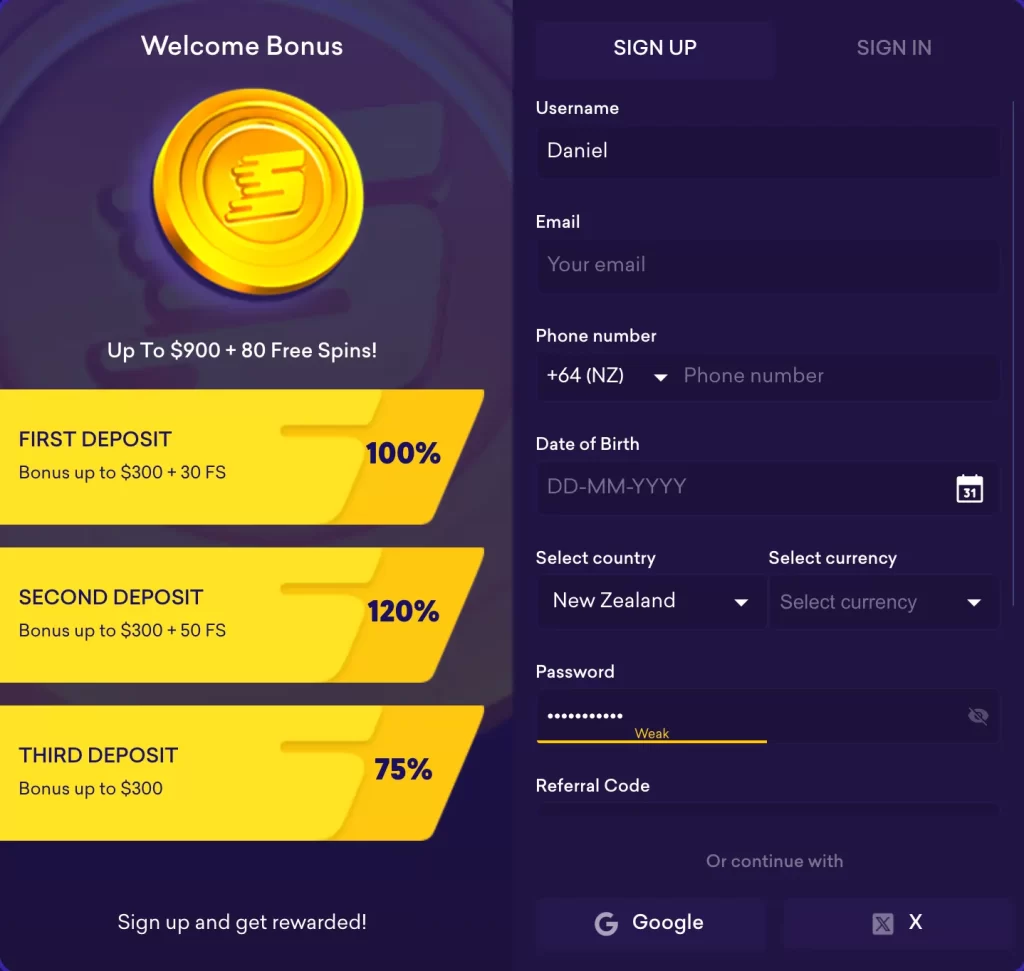Select the SIGN UP tab
1024x971 pixels.
(655, 48)
